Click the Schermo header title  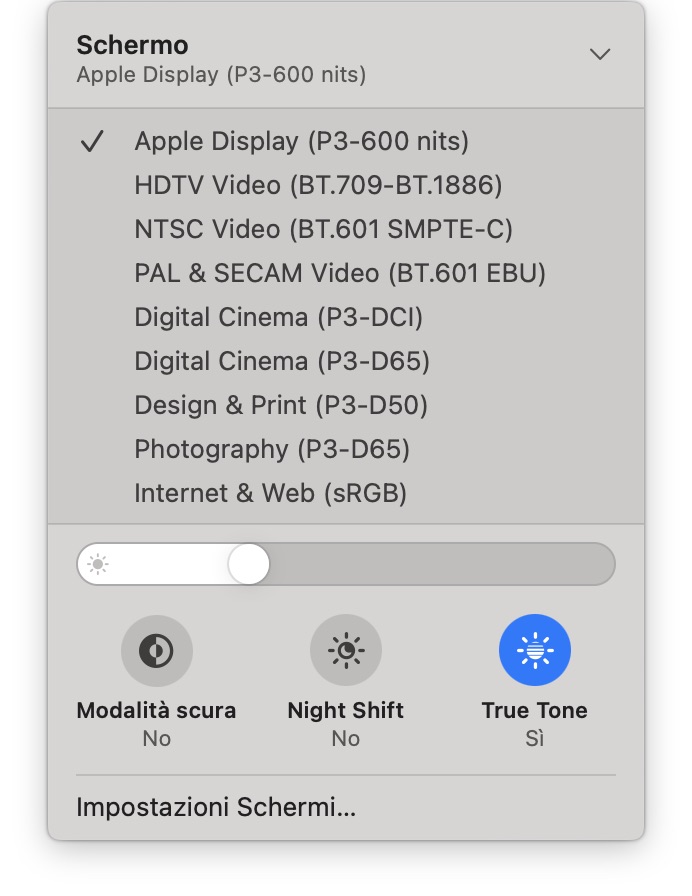coord(133,45)
